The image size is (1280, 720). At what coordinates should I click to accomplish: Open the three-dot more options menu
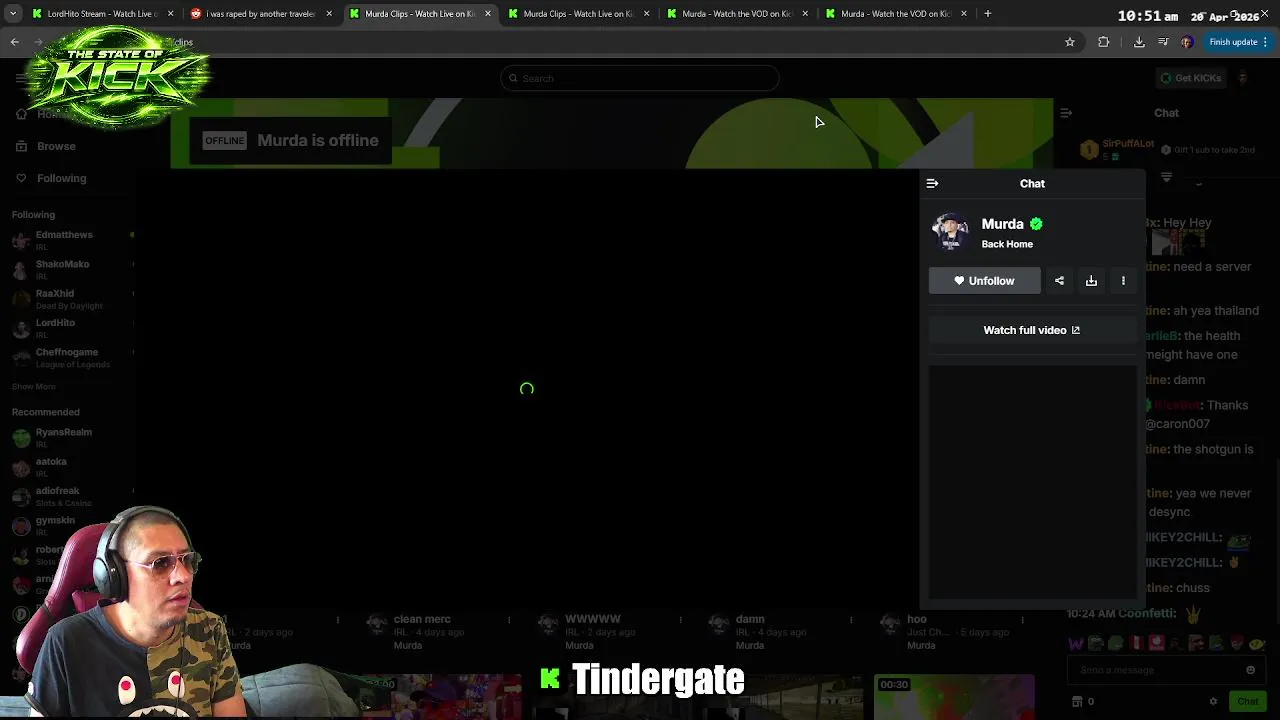tap(1123, 281)
